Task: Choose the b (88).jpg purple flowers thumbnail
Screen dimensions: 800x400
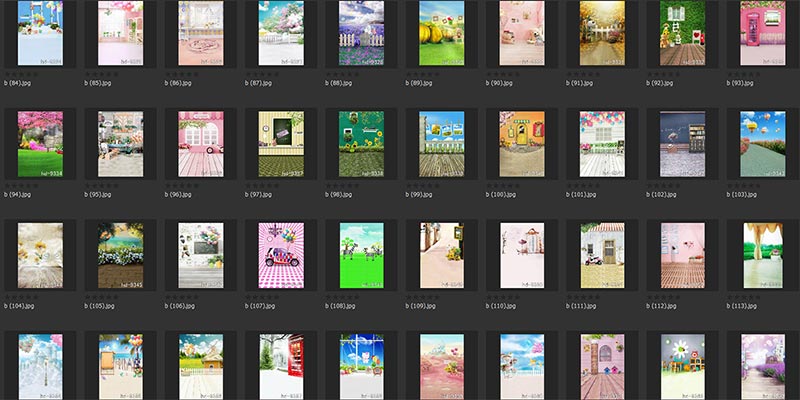Action: [361, 33]
